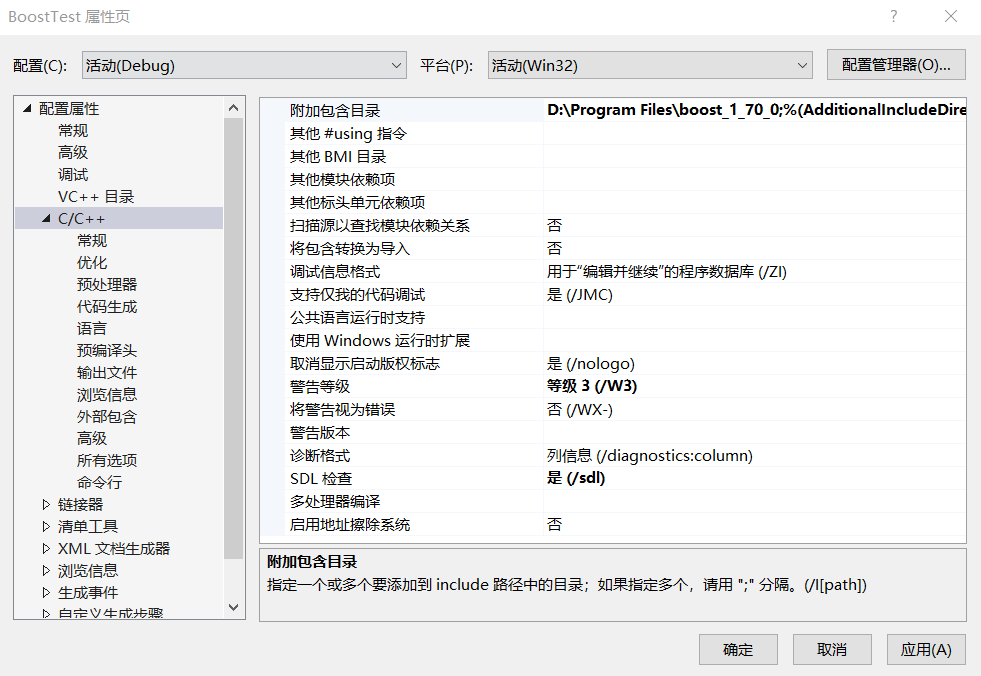Click the 是 (/sdl) value
Viewport: 981px width, 676px height.
coord(576,478)
